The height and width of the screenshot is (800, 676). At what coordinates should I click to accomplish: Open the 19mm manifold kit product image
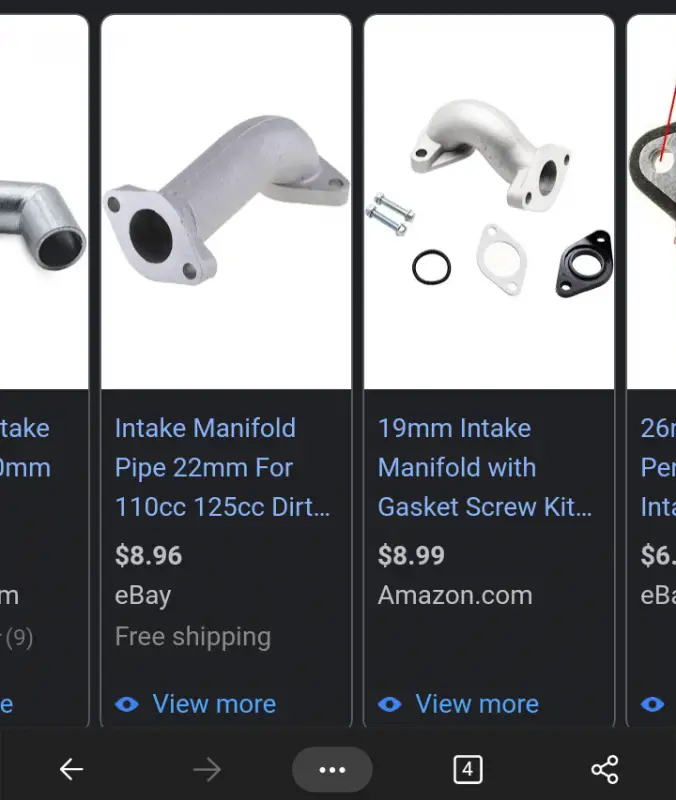(x=489, y=202)
